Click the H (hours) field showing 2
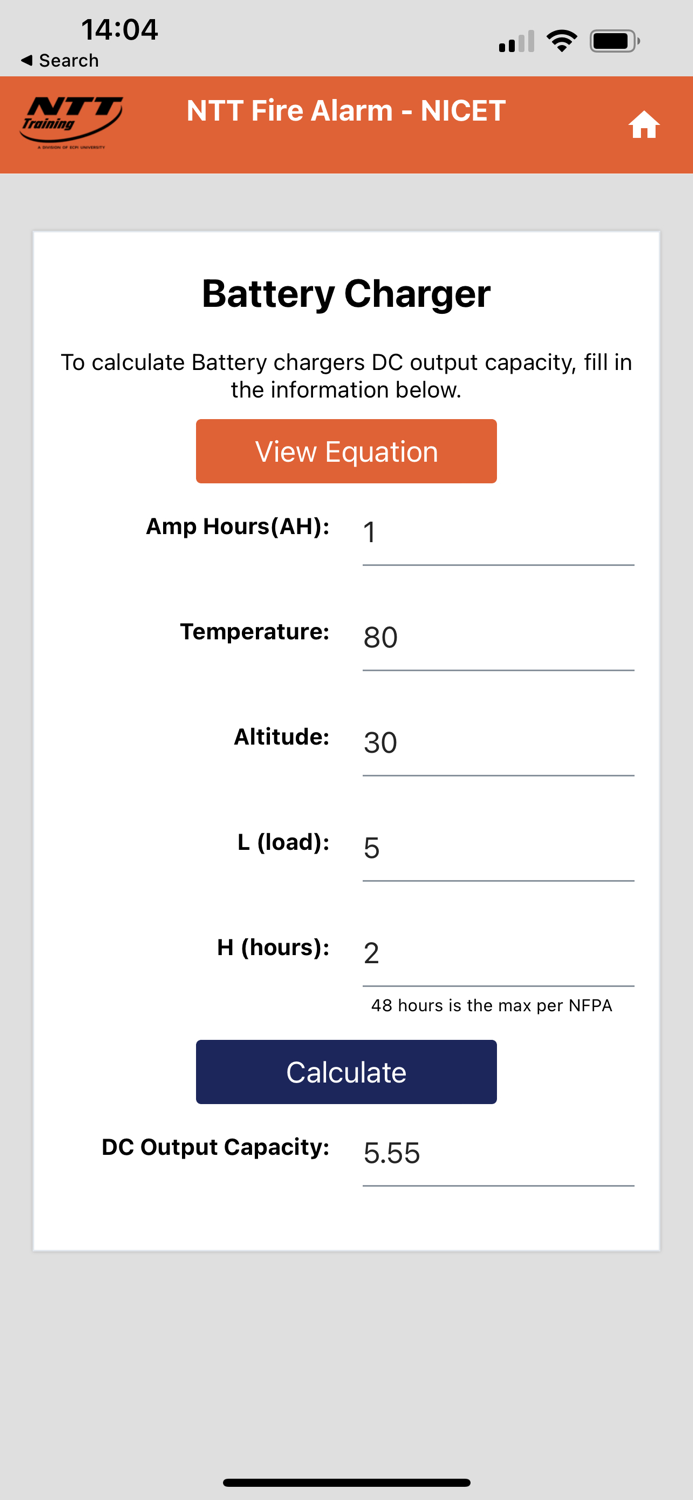 coord(497,955)
